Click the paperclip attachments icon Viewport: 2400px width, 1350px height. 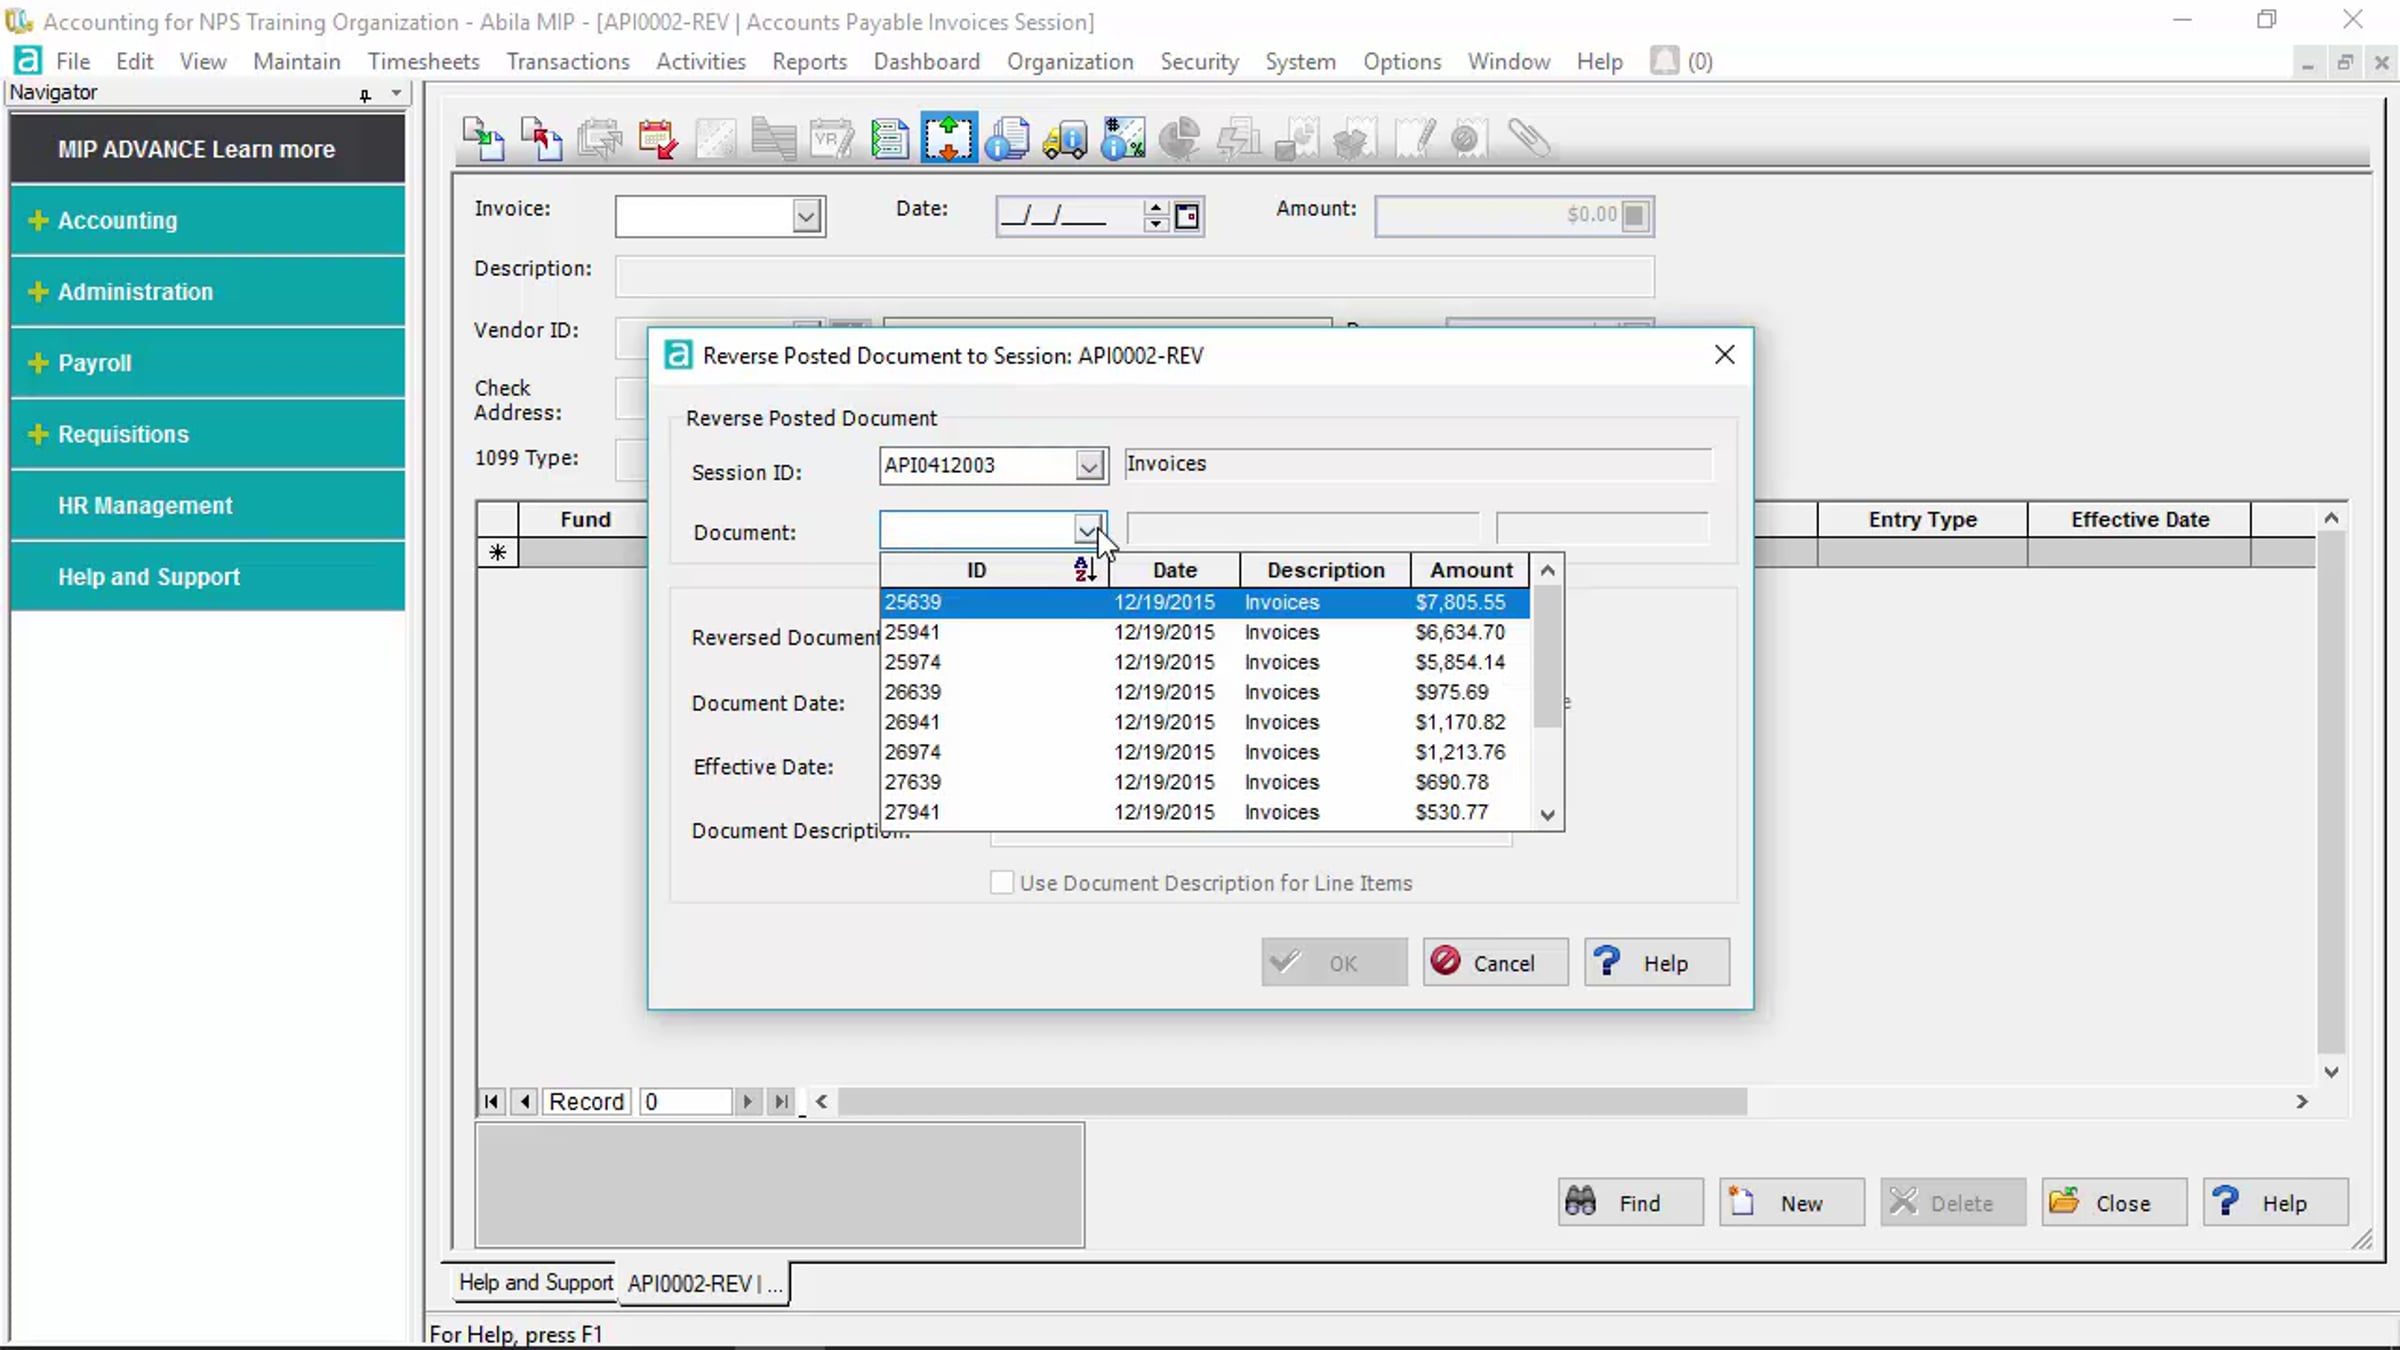[x=1529, y=138]
